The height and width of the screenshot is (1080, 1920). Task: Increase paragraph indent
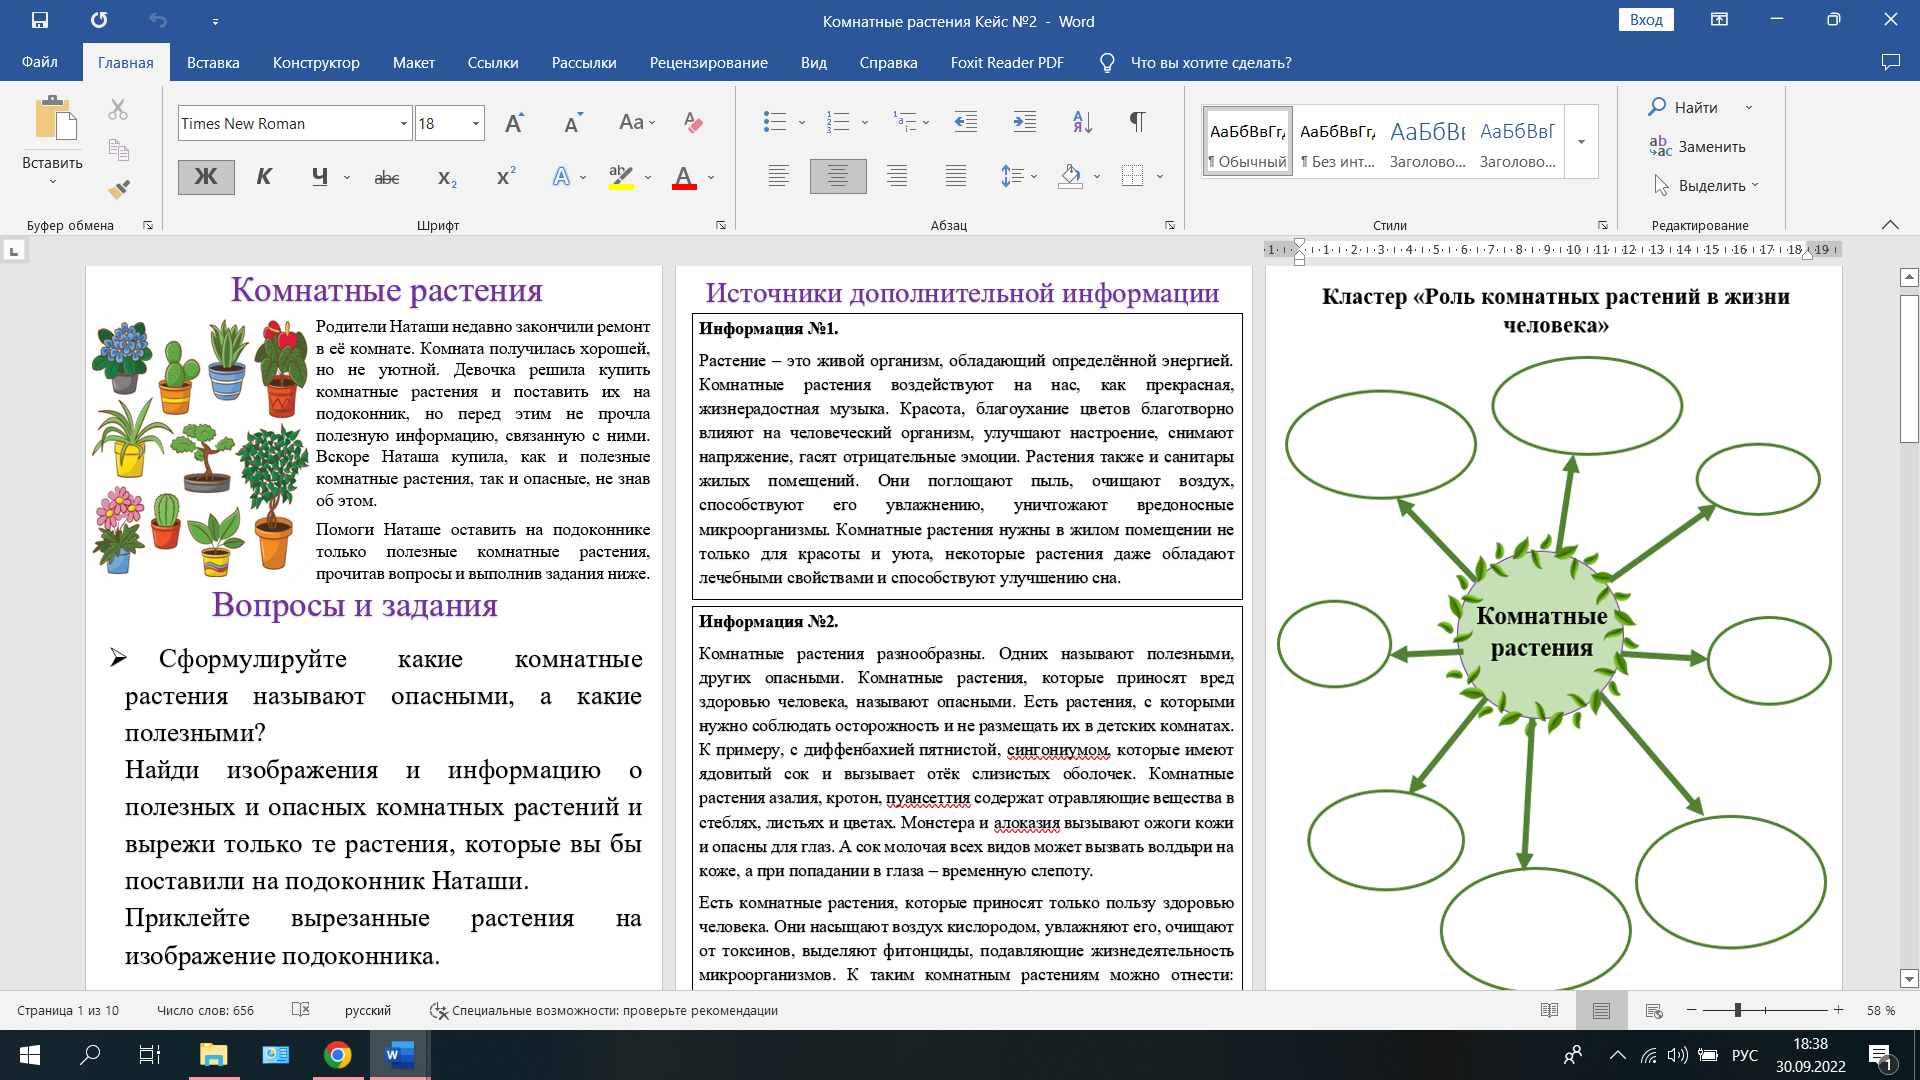pos(1024,122)
